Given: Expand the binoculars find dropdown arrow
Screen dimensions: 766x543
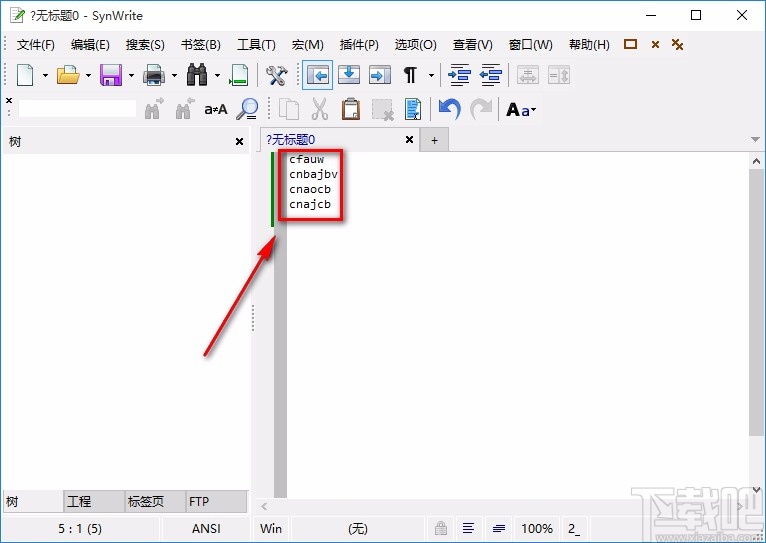Looking at the screenshot, I should pyautogui.click(x=217, y=76).
